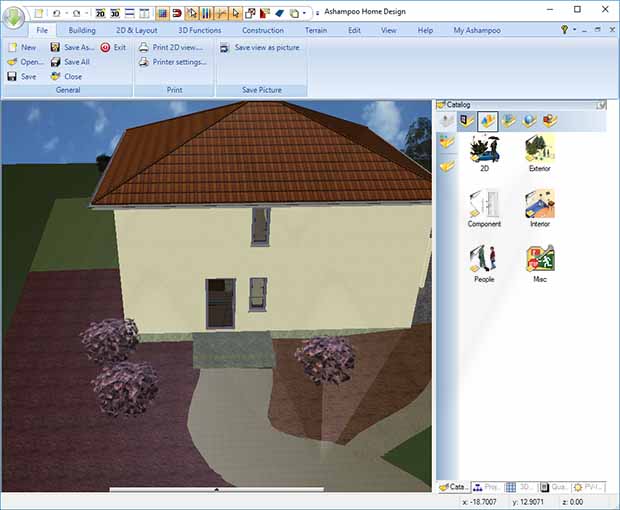
Task: Open the Edit ribbon tab
Action: tap(354, 30)
